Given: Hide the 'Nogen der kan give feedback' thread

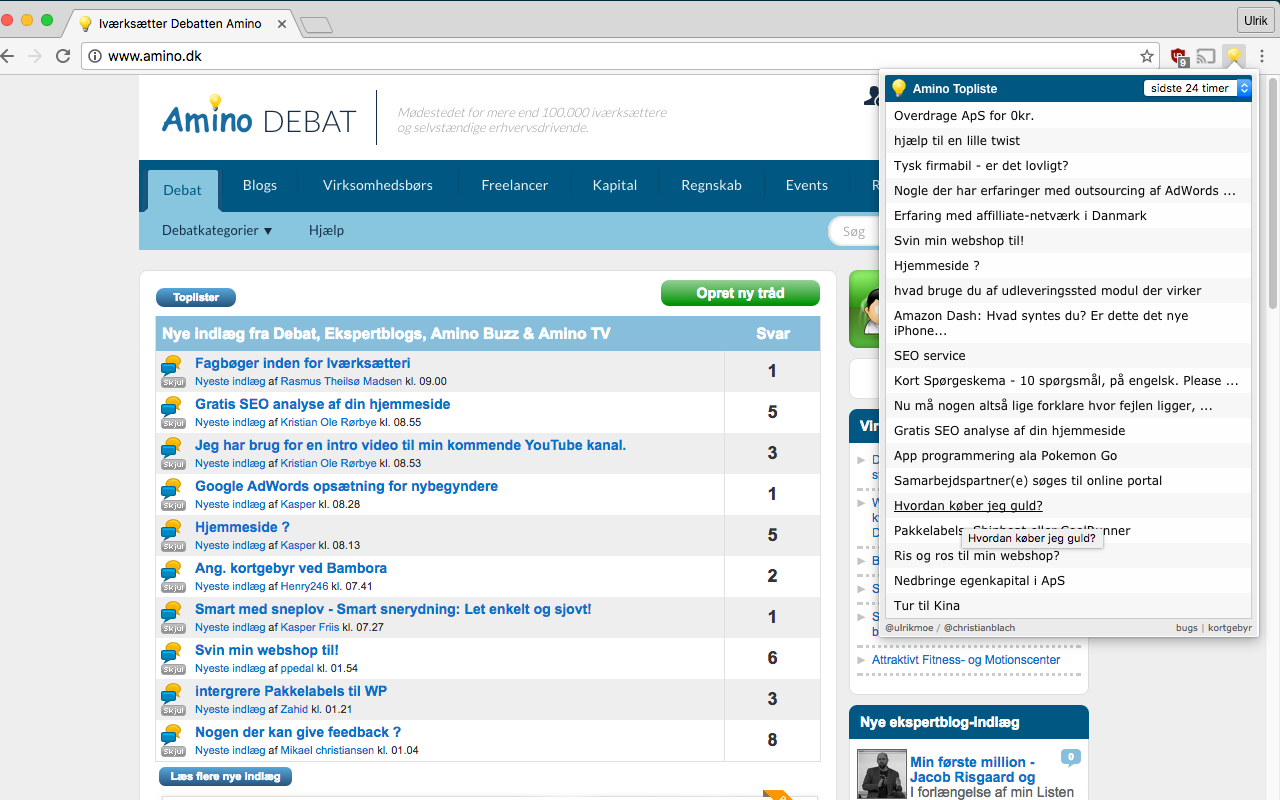Looking at the screenshot, I should point(173,751).
